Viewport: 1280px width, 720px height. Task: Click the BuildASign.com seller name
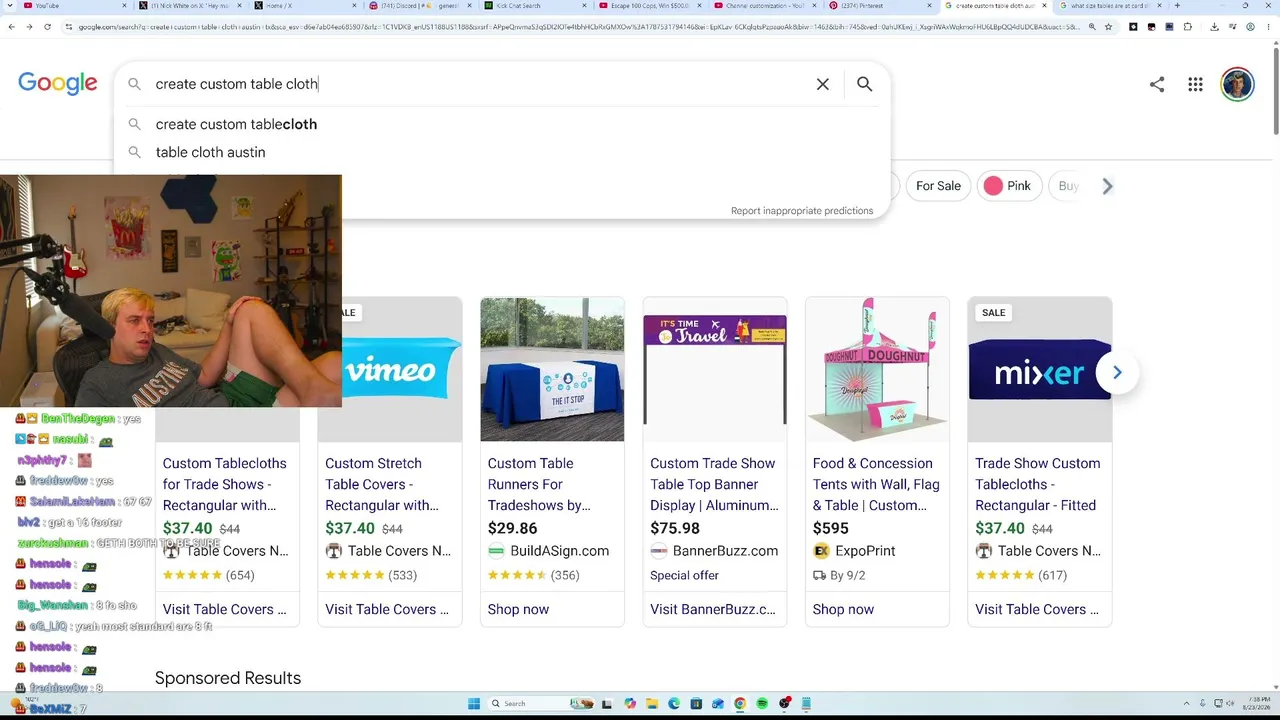[559, 551]
